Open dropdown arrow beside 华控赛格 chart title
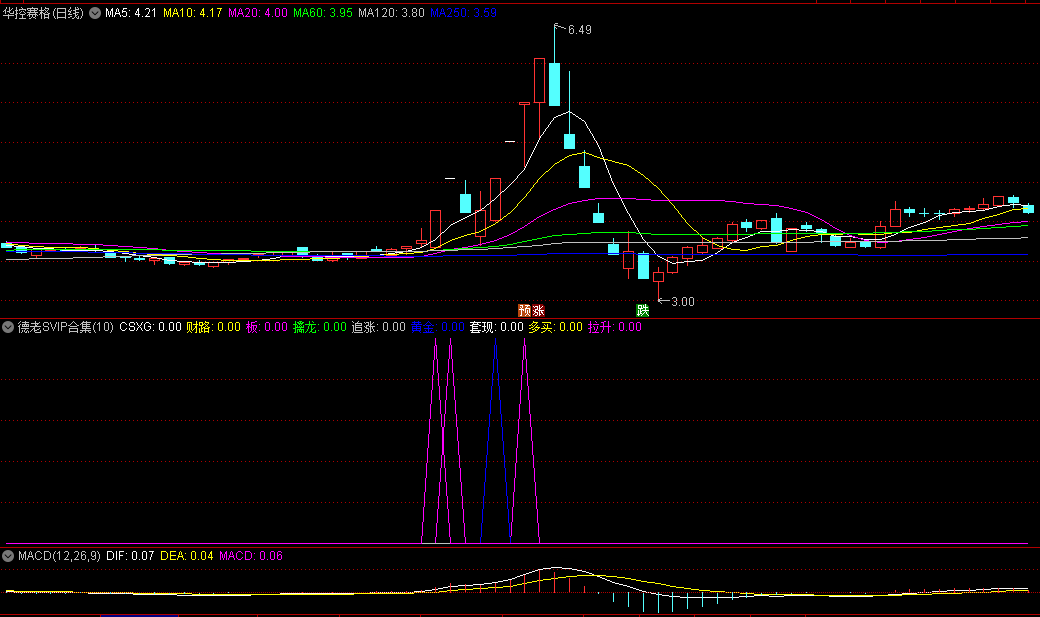The image size is (1040, 617). coord(95,14)
